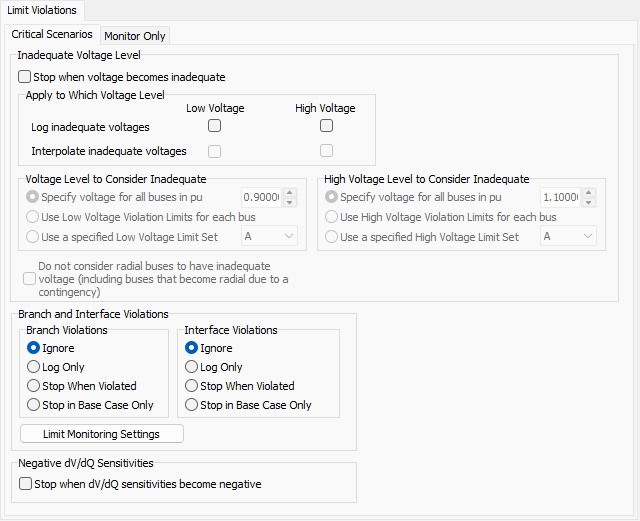The image size is (640, 521).
Task: Select the Critical Scenarios tab
Action: click(x=52, y=35)
